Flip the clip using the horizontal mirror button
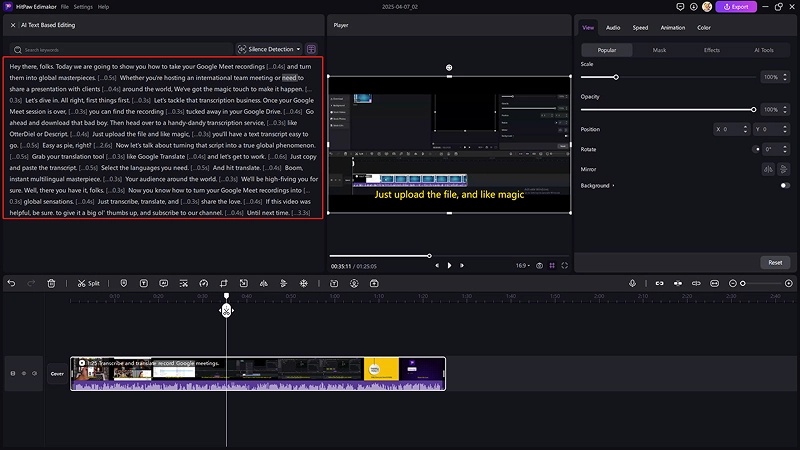This screenshot has width=800, height=450. [x=769, y=169]
